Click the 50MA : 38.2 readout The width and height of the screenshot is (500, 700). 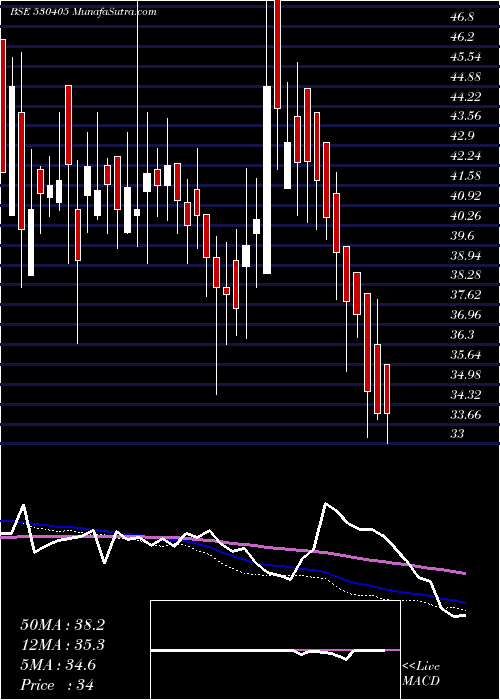[x=62, y=625]
